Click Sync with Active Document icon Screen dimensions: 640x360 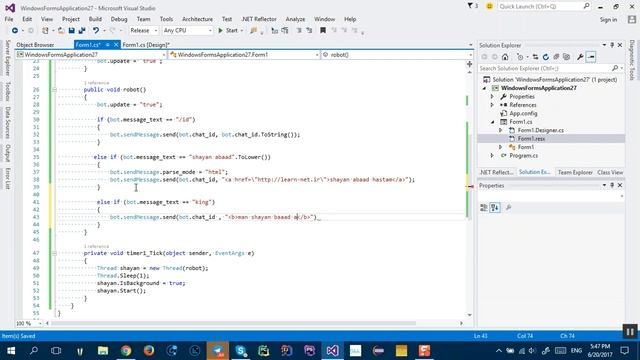pyautogui.click(x=535, y=57)
